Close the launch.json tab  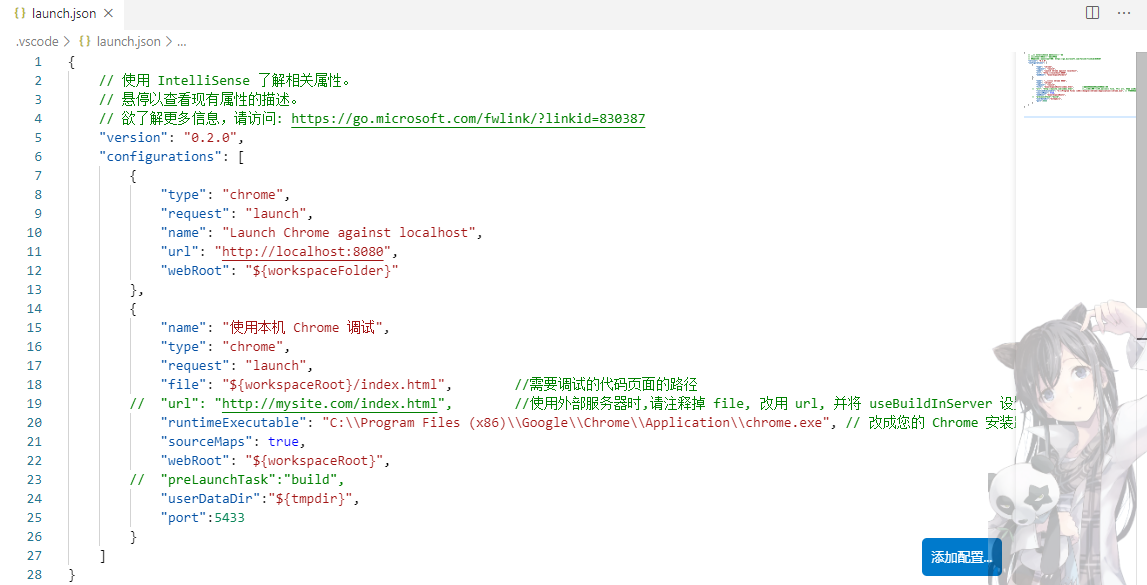pos(108,13)
